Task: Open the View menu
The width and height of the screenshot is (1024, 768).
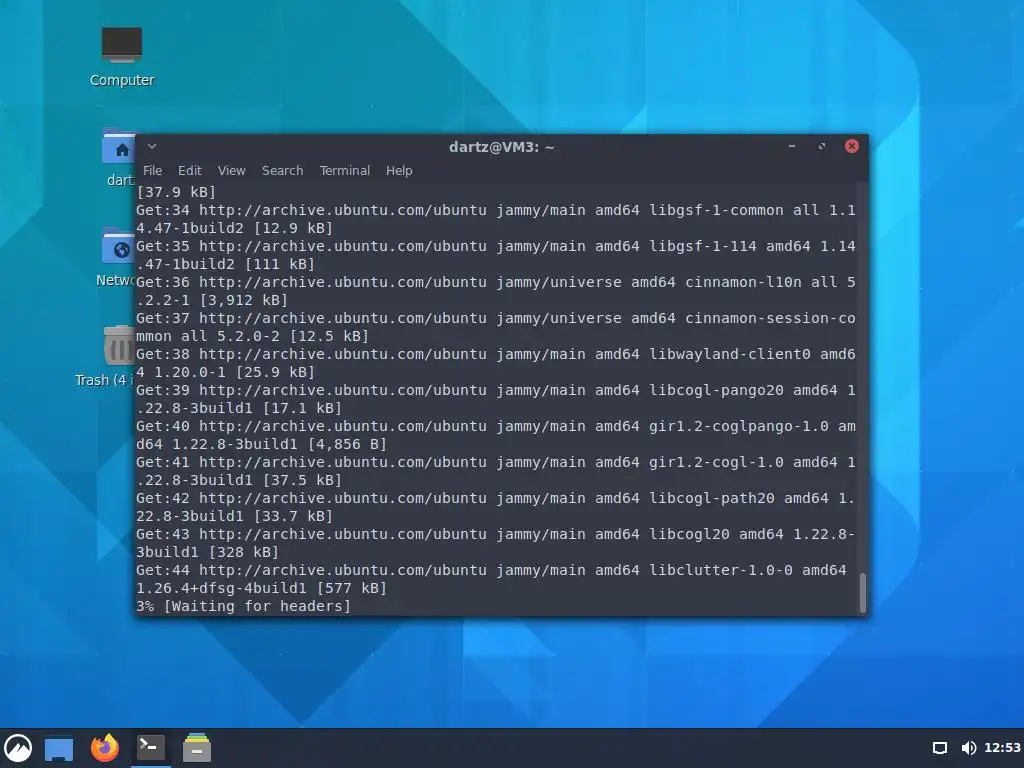Action: (x=231, y=170)
